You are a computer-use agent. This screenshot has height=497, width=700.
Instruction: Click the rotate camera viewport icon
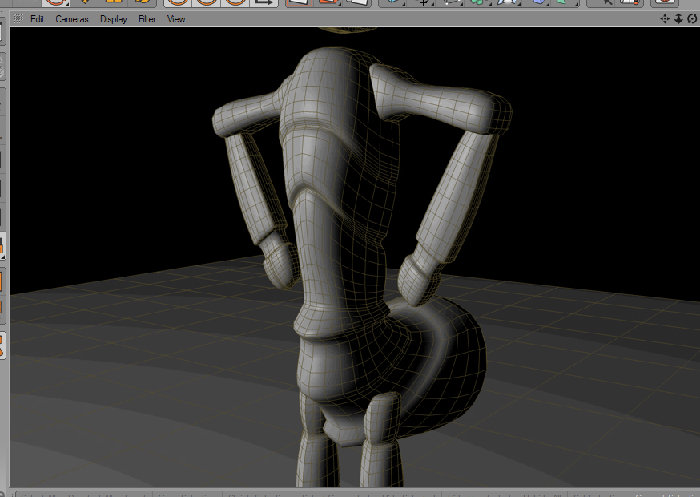(x=692, y=18)
